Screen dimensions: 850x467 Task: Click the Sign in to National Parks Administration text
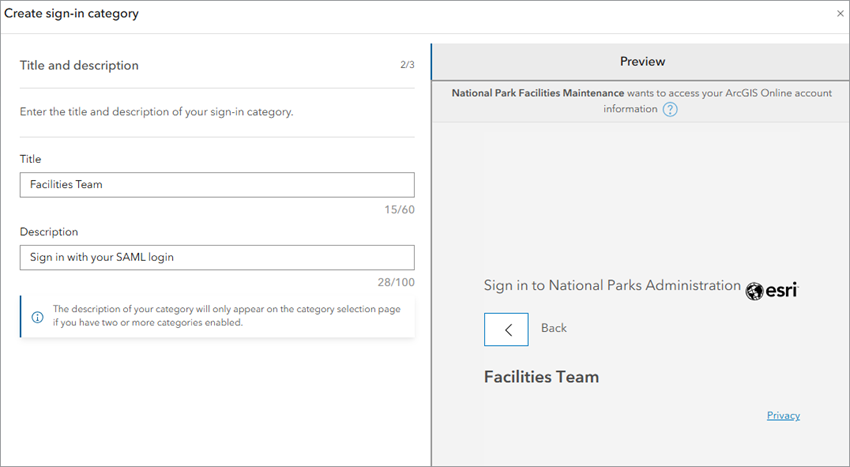tap(612, 286)
